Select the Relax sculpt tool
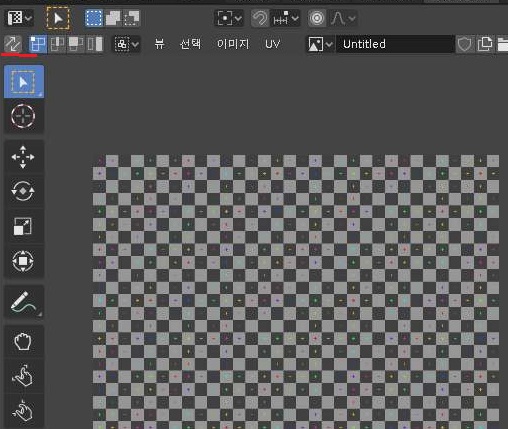508x429 pixels. 24,377
